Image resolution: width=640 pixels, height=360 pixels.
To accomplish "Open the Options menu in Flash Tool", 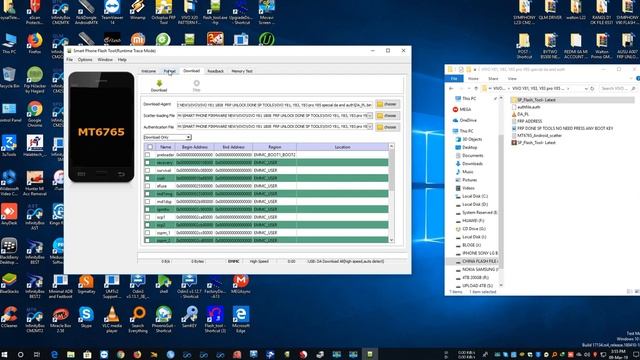I will (x=85, y=60).
